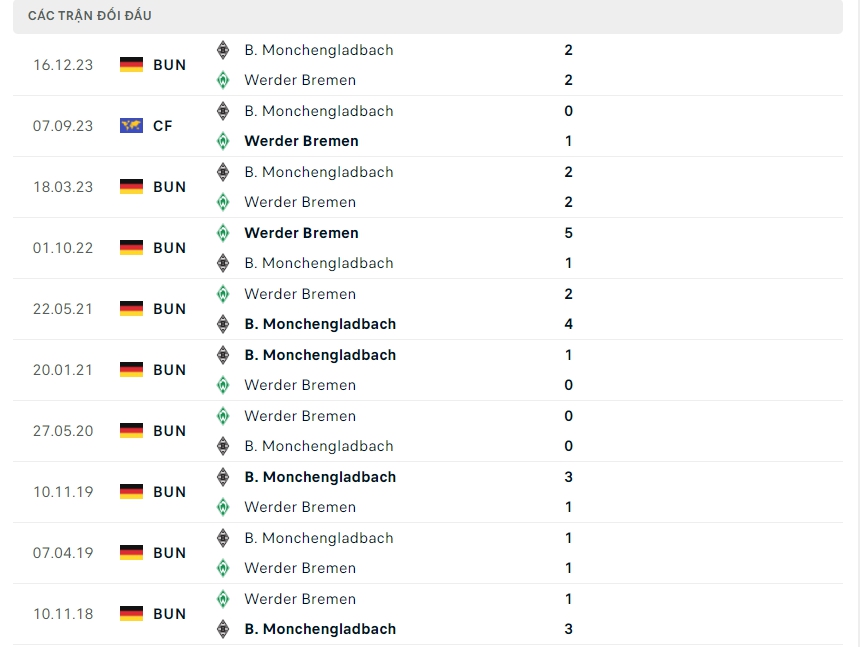This screenshot has width=860, height=647.
Task: Select BUN label on the 18.03.23 row
Action: tap(170, 187)
